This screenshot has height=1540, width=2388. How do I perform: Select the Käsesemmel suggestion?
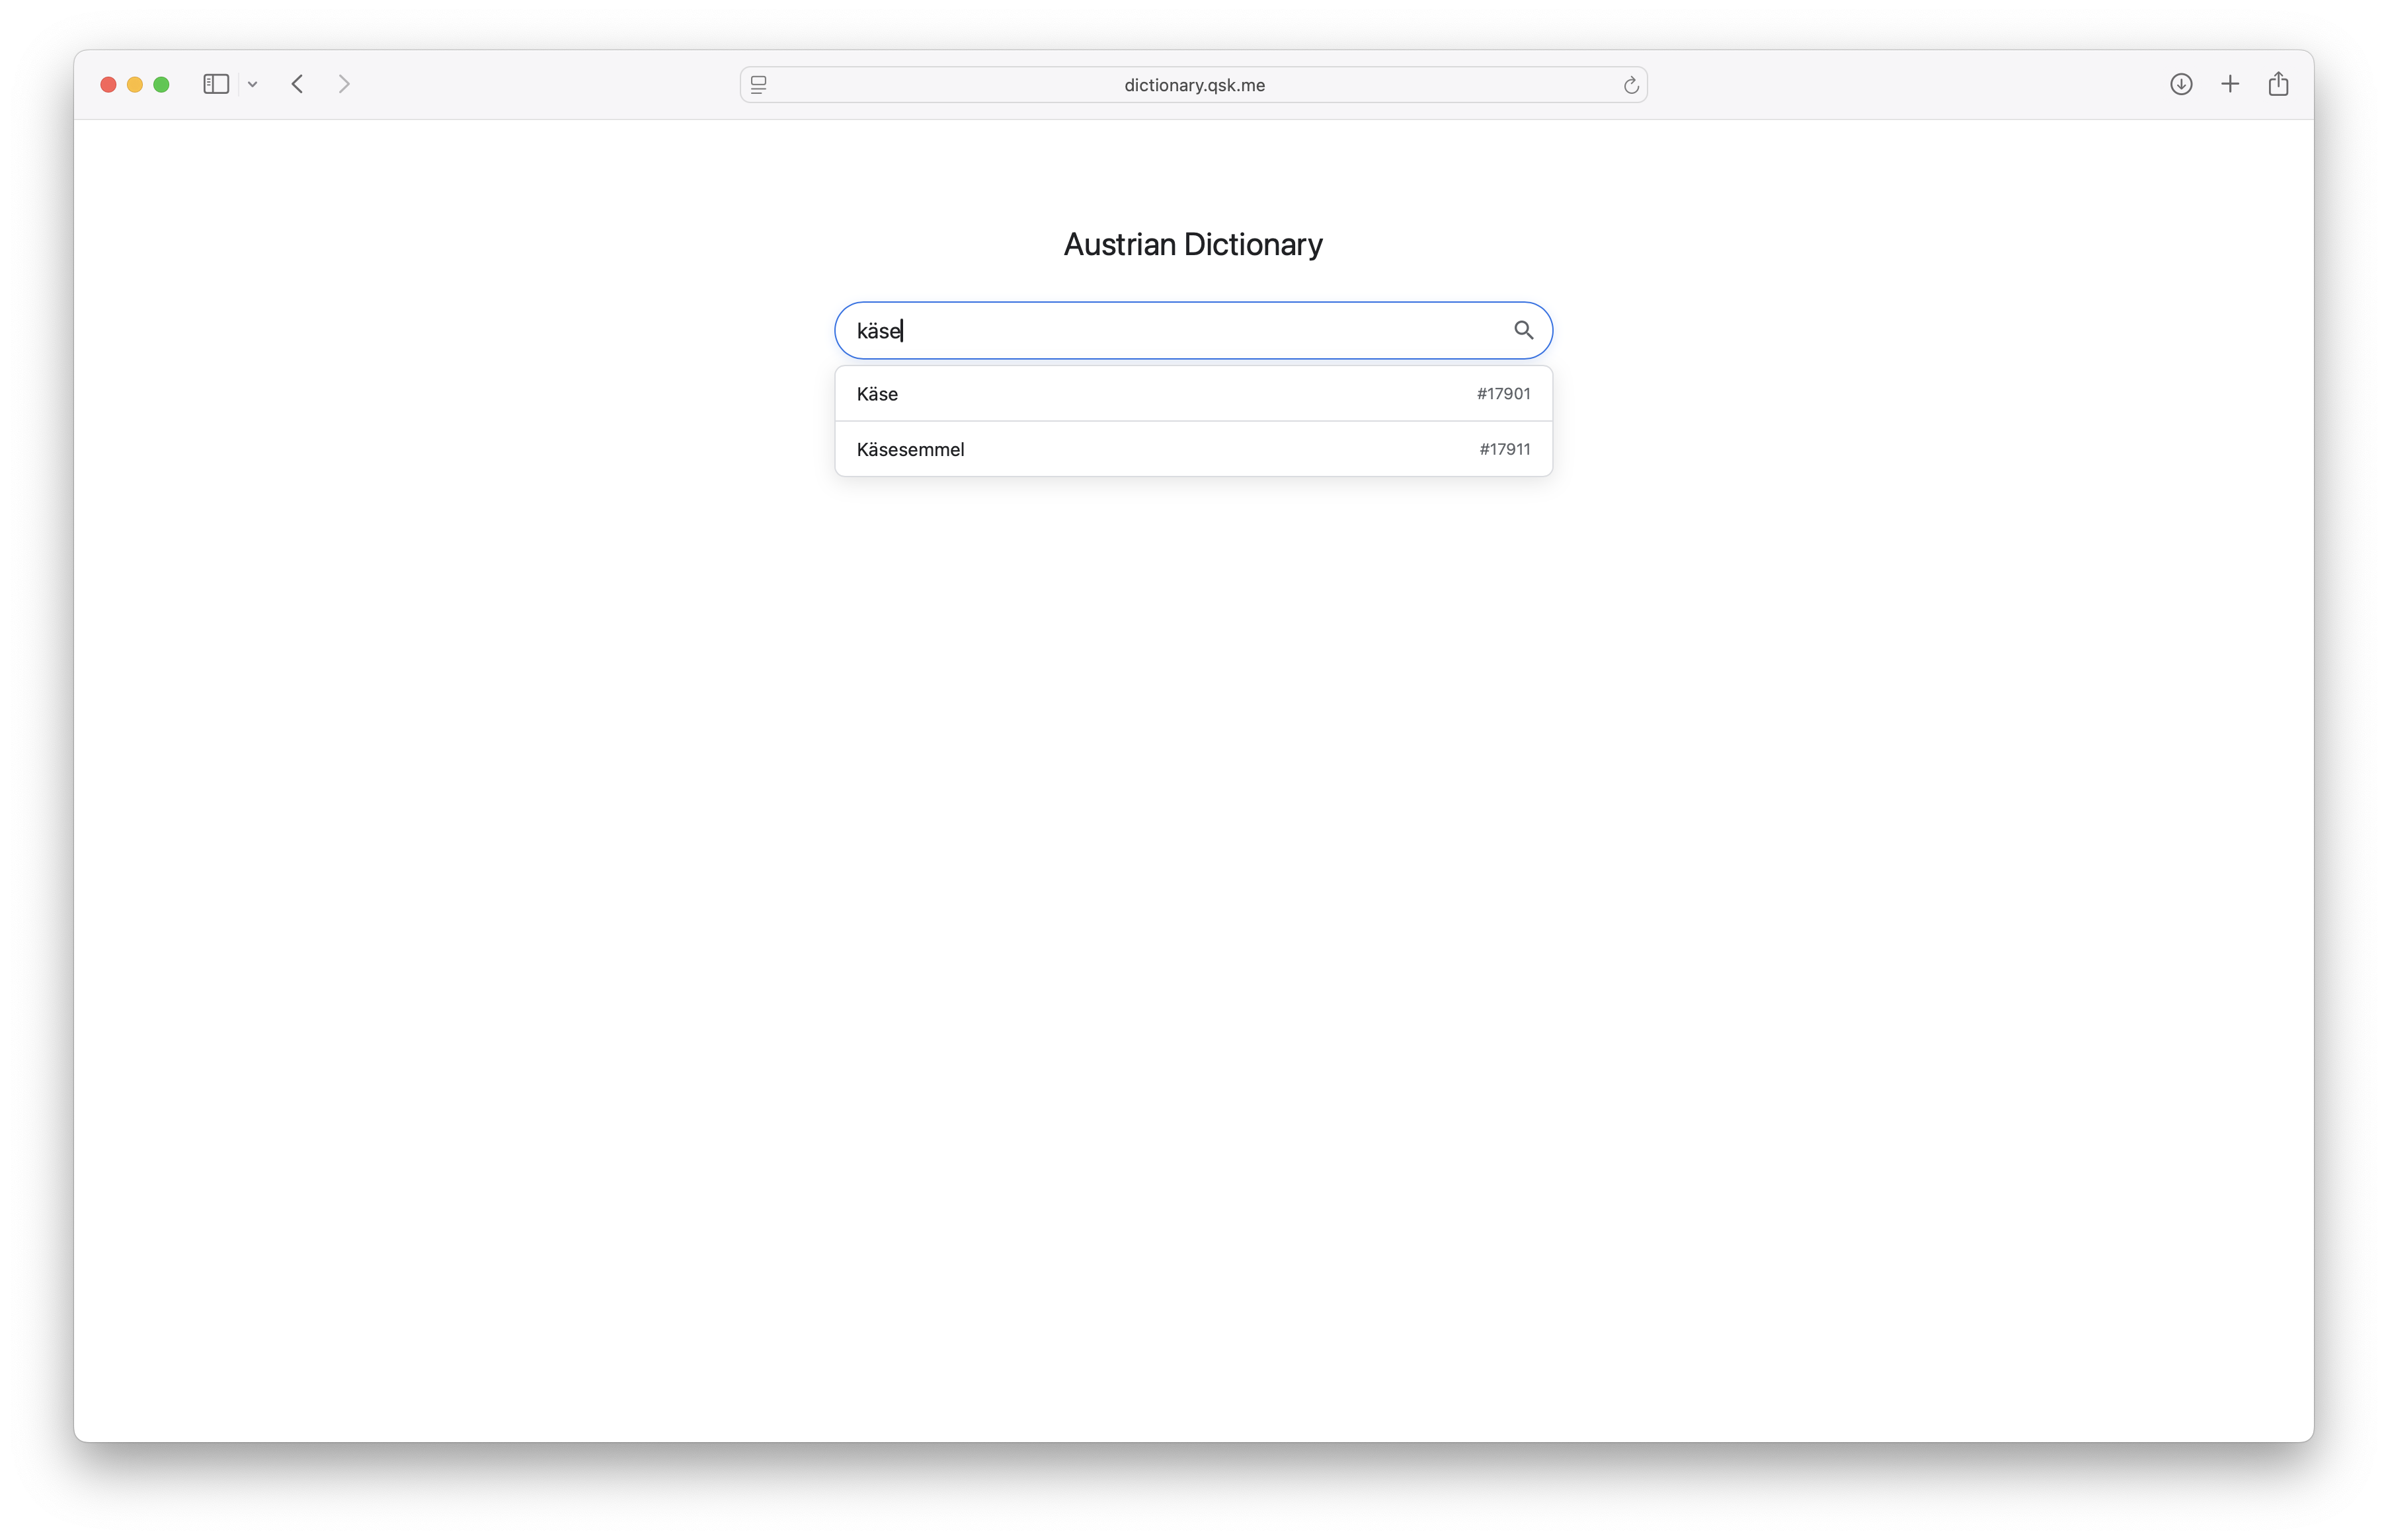pos(910,449)
